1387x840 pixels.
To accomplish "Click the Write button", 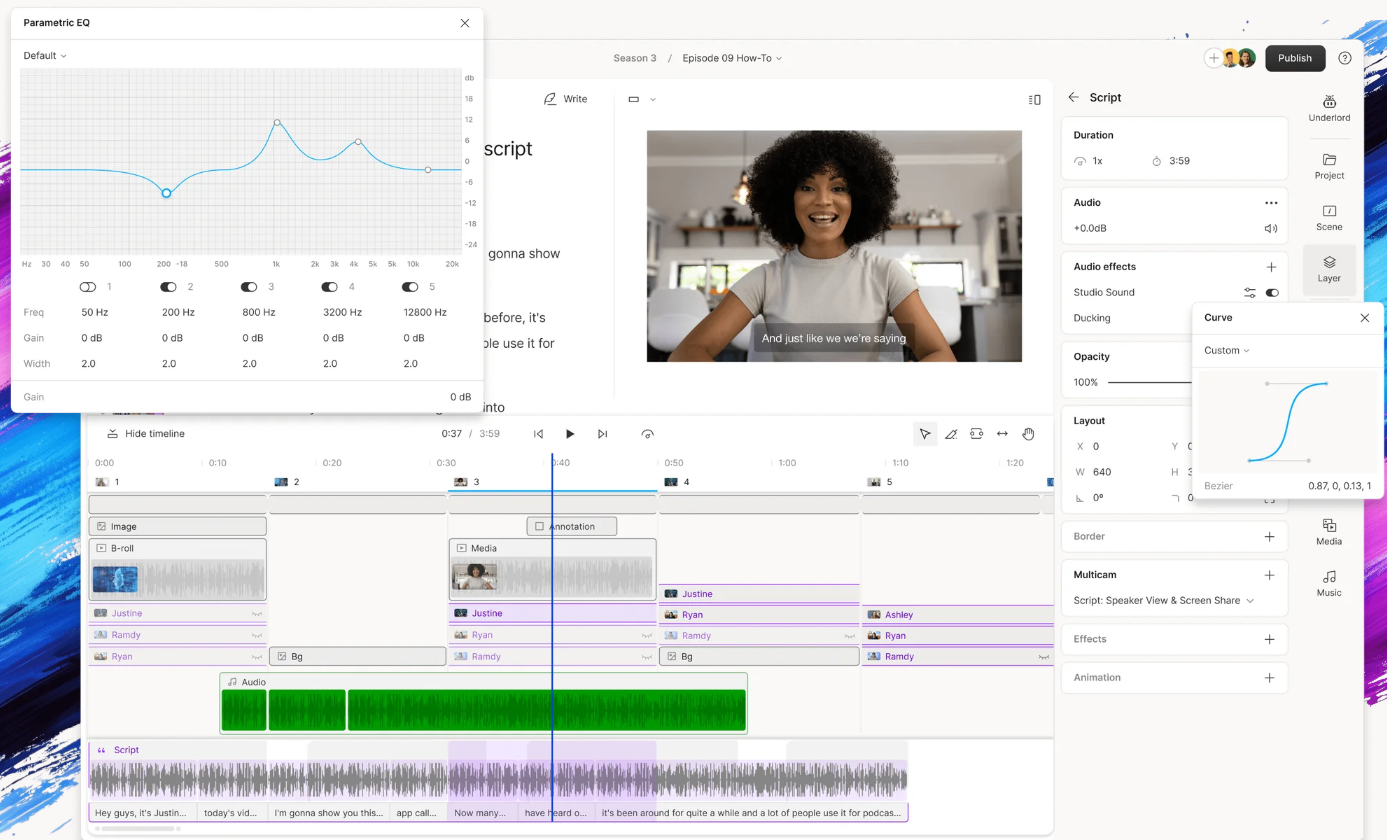I will point(565,99).
